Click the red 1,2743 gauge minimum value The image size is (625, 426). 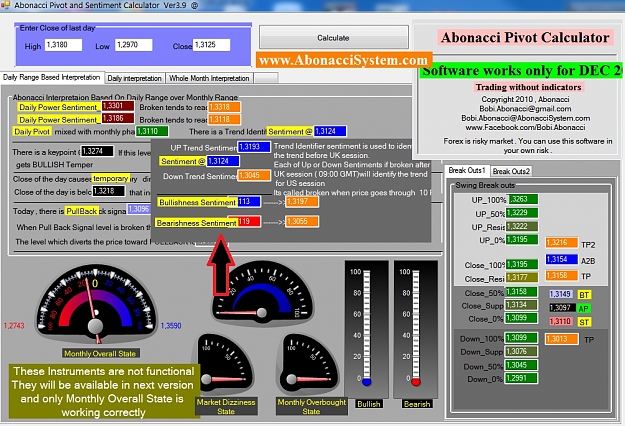(x=14, y=326)
